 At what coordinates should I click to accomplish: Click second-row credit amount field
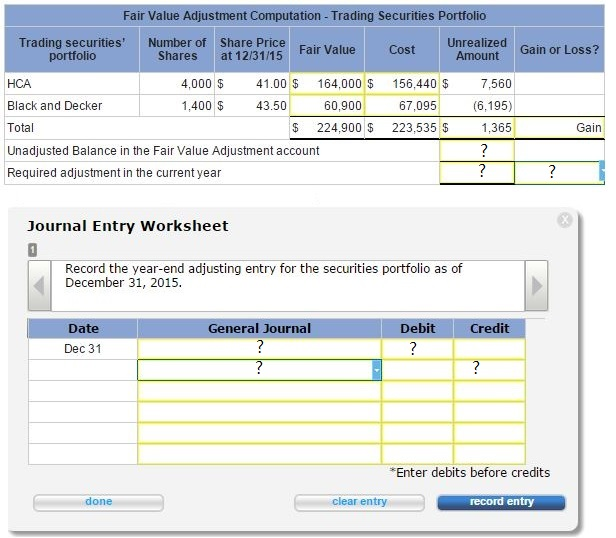tap(489, 370)
